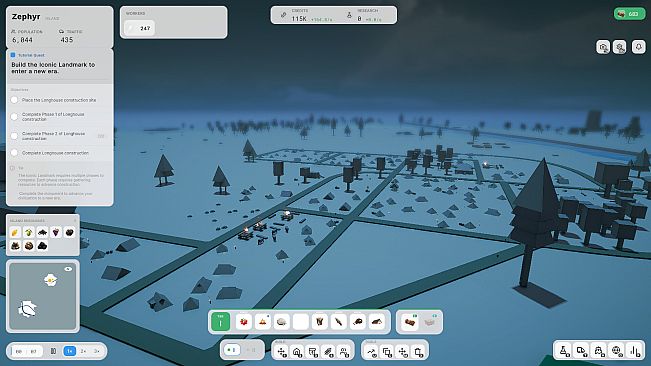Select the brown hut building icon

pos(377,322)
